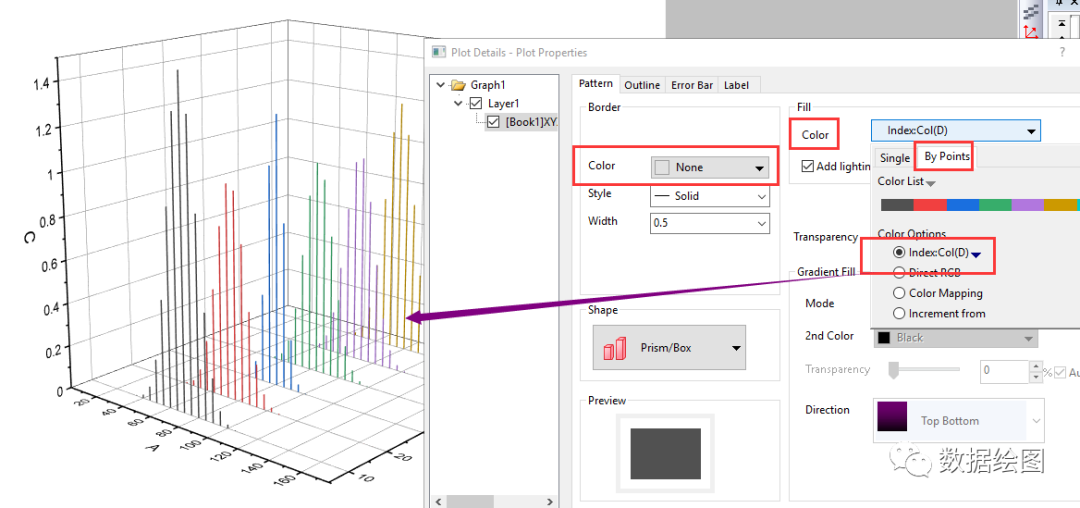Click the purple color list swatch
The width and height of the screenshot is (1080, 508).
click(x=1028, y=204)
